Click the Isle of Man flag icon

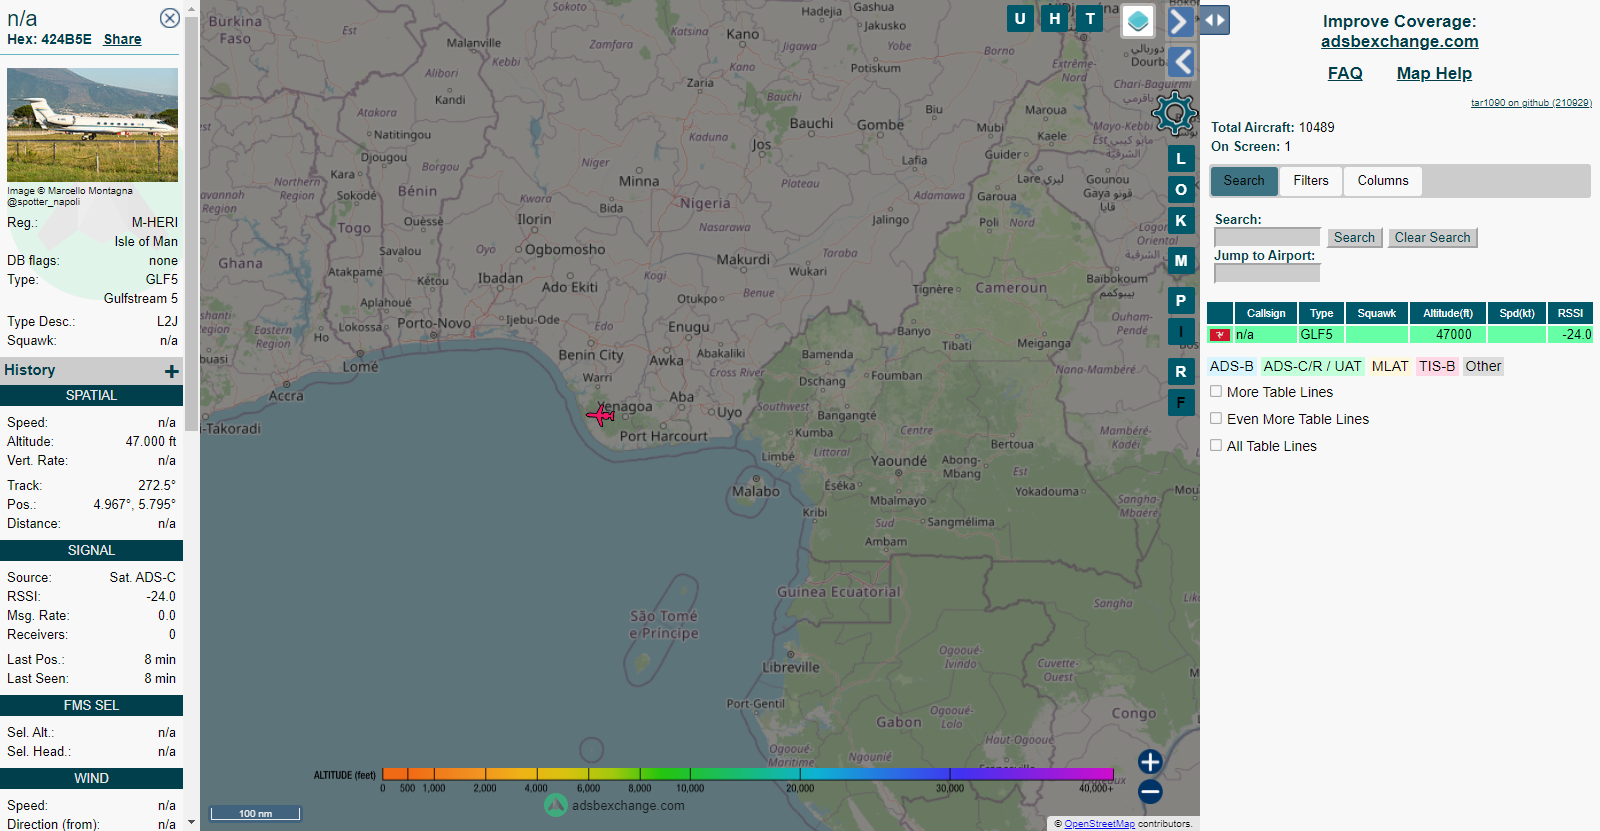coord(1220,335)
